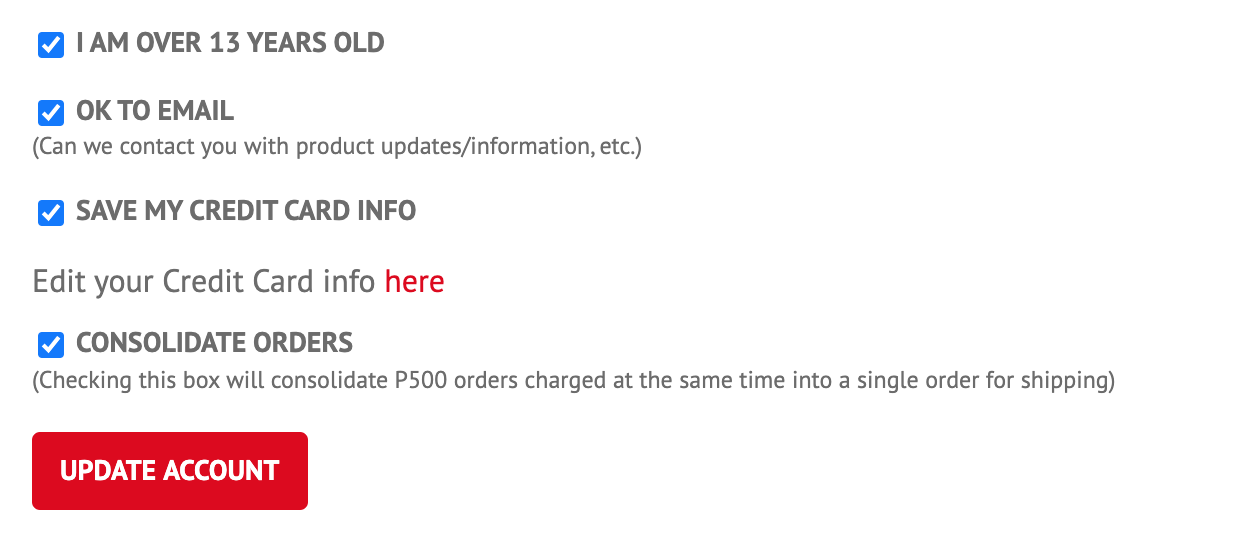
Task: Open the red 'here' credit card link
Action: (414, 282)
